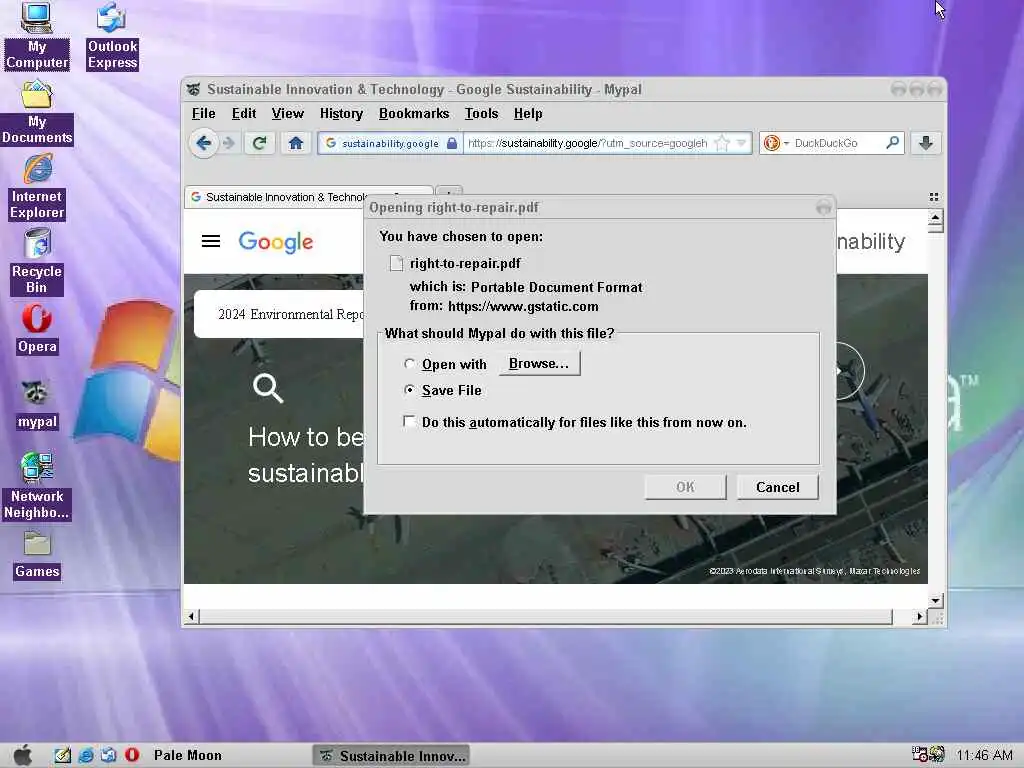This screenshot has width=1024, height=768.
Task: Open the Recycle Bin icon
Action: pyautogui.click(x=37, y=261)
